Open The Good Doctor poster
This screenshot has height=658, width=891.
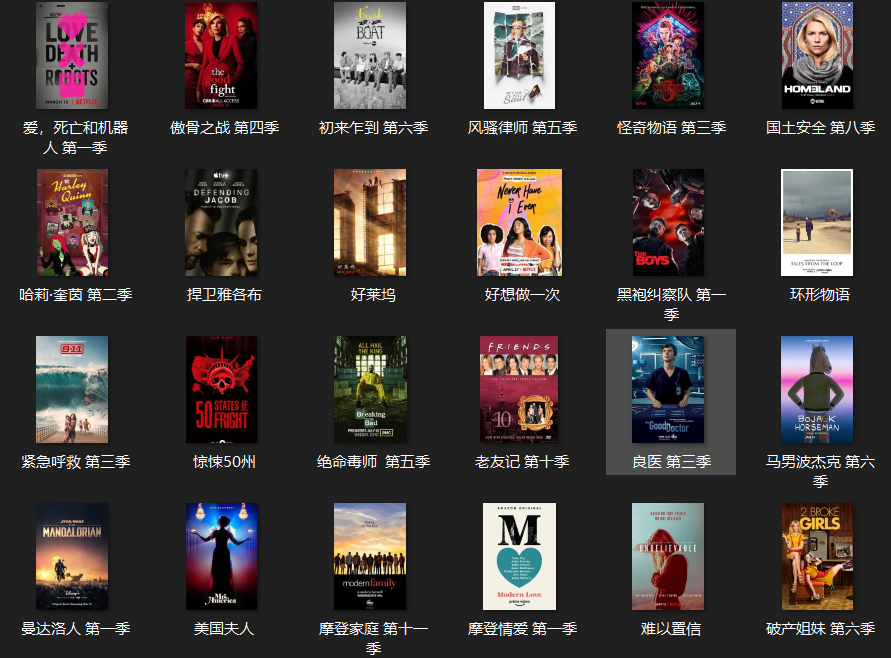[668, 389]
